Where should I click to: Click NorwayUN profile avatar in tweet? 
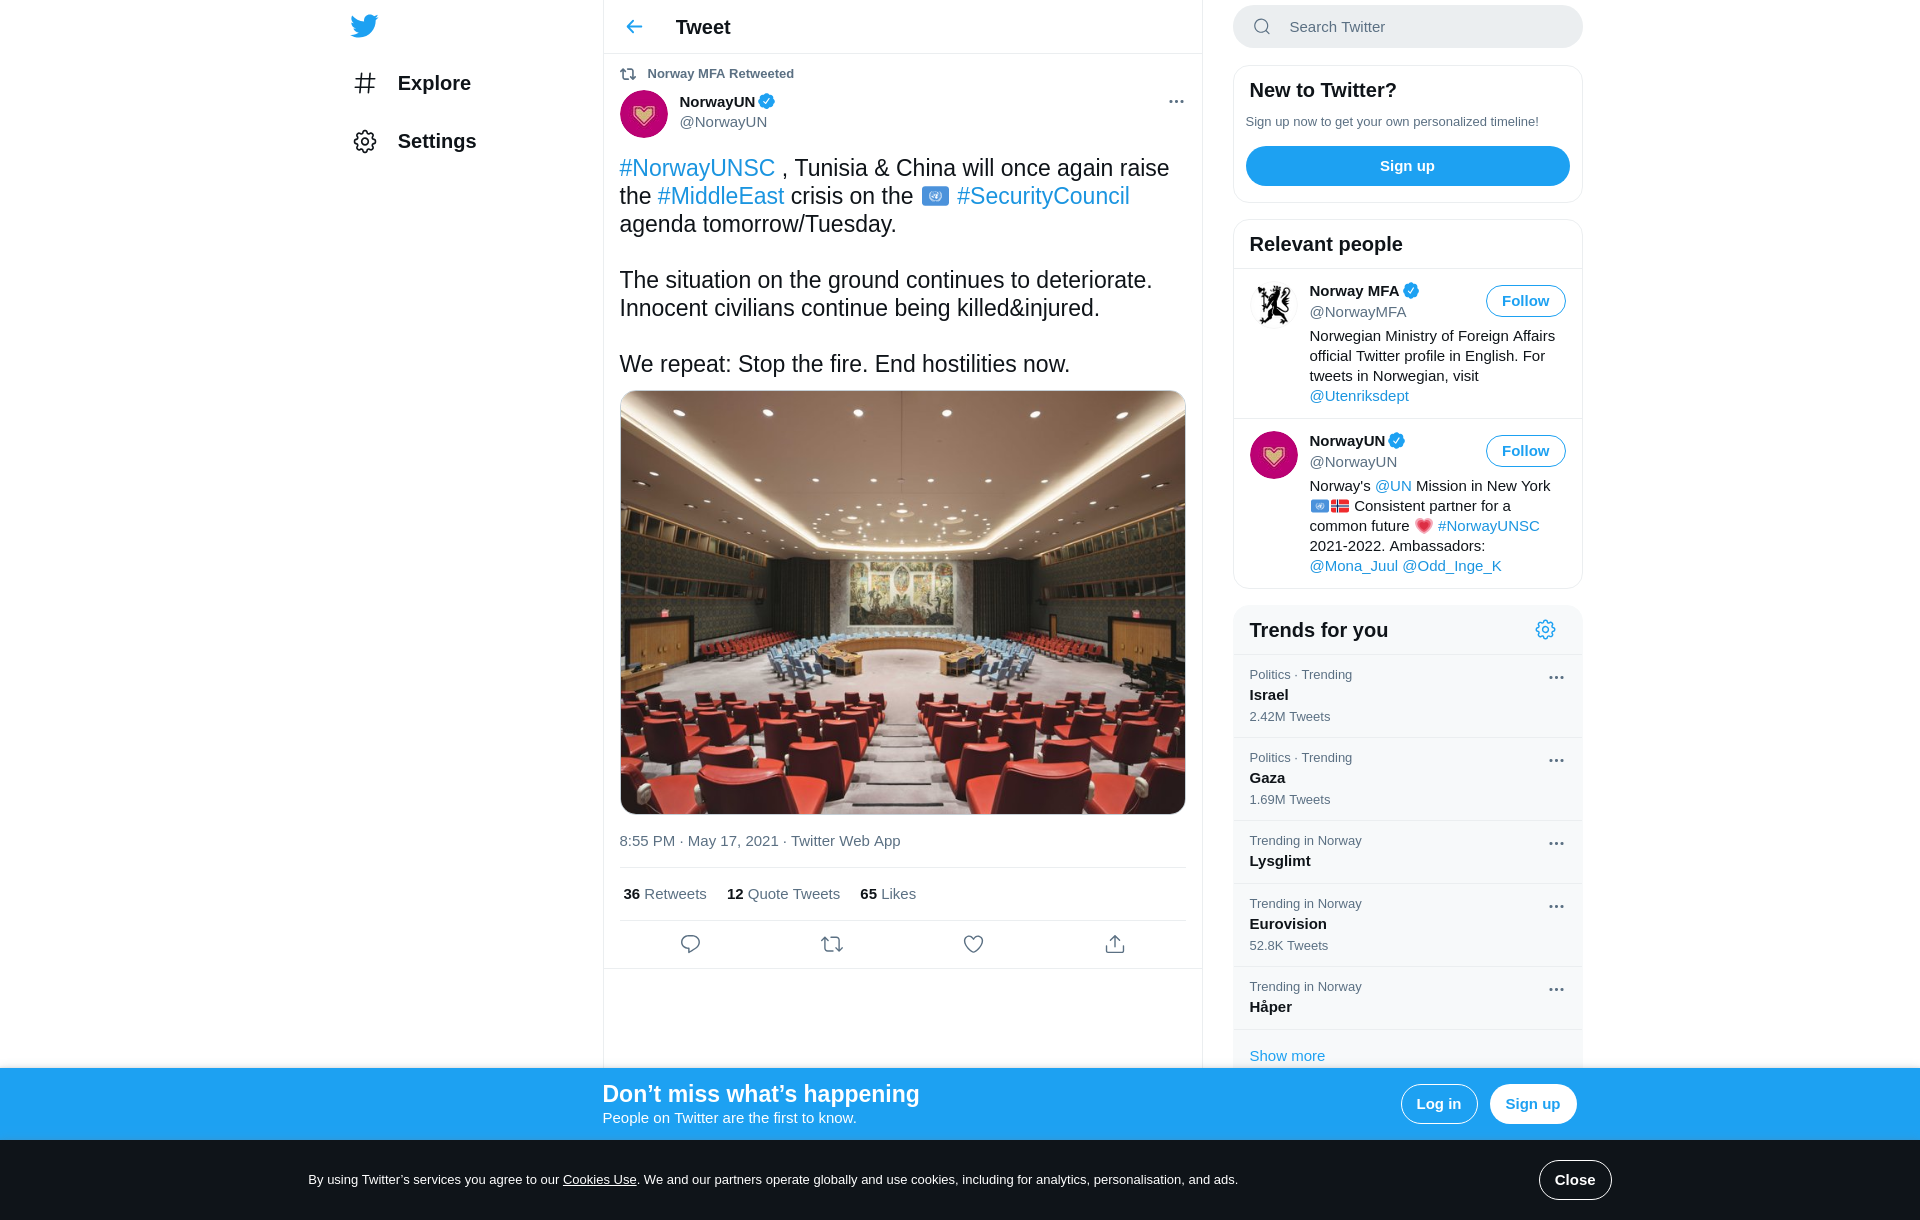click(x=644, y=114)
